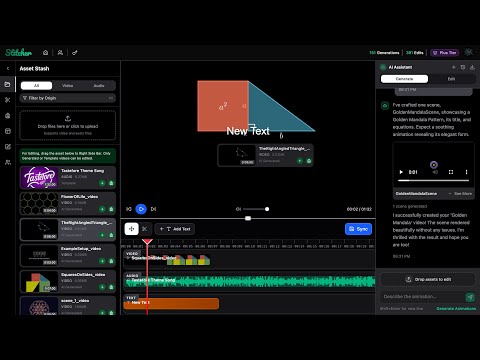Switch to the Edit tab in AI Assistant

(451, 79)
